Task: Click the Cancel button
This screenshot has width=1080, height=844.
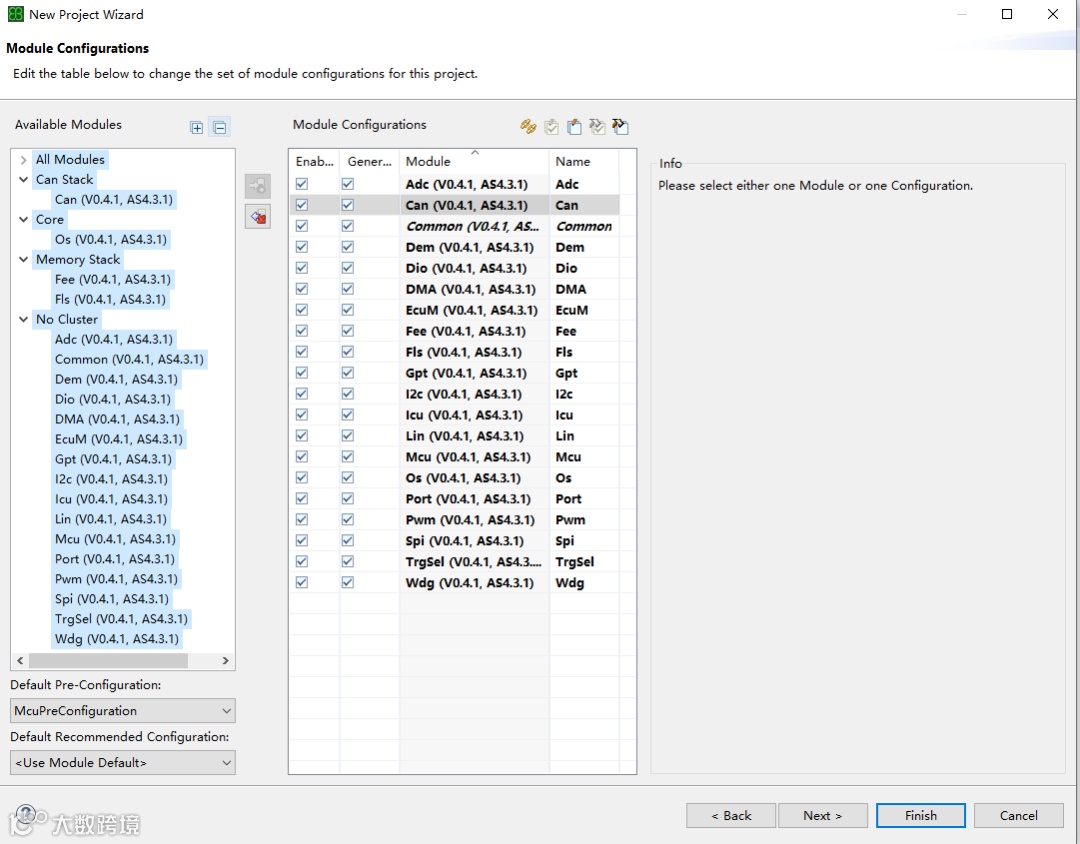Action: tap(1019, 815)
